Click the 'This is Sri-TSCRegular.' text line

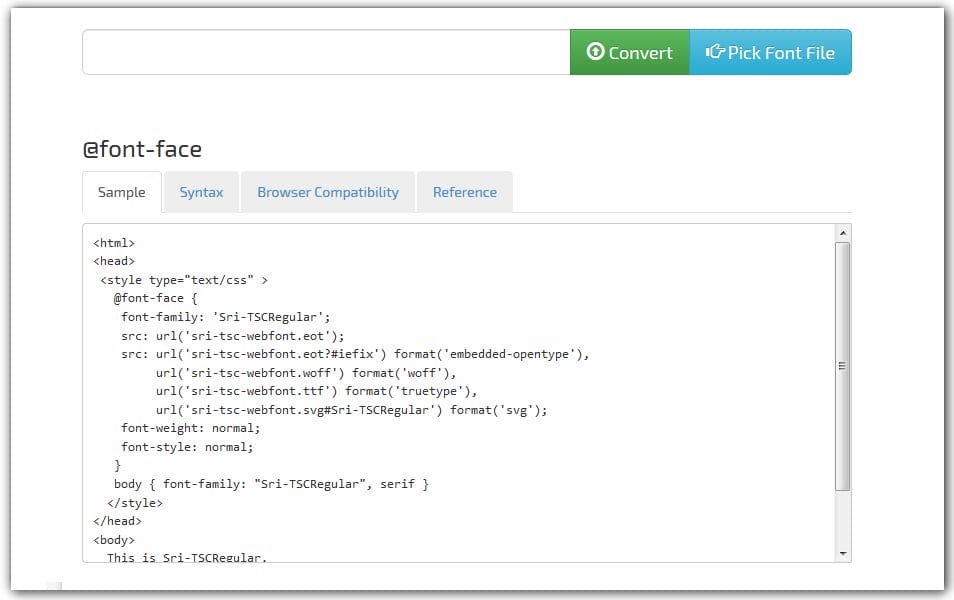click(187, 557)
